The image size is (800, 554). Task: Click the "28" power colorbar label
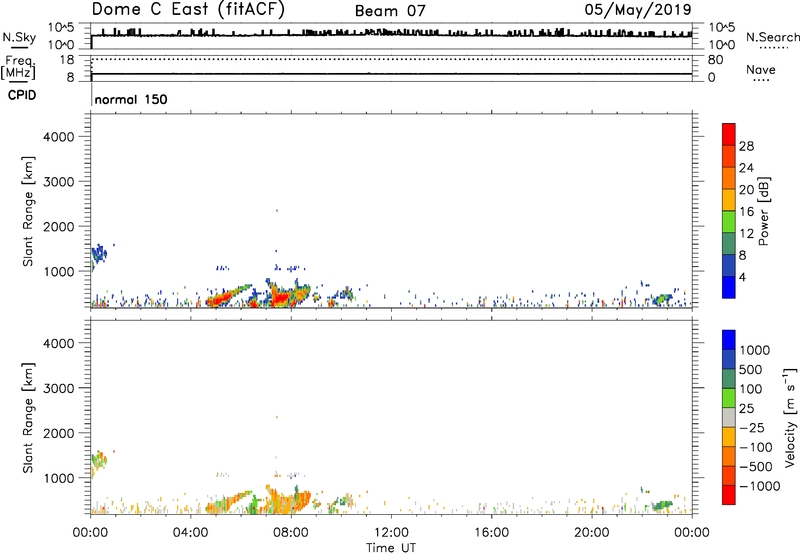pyautogui.click(x=746, y=146)
